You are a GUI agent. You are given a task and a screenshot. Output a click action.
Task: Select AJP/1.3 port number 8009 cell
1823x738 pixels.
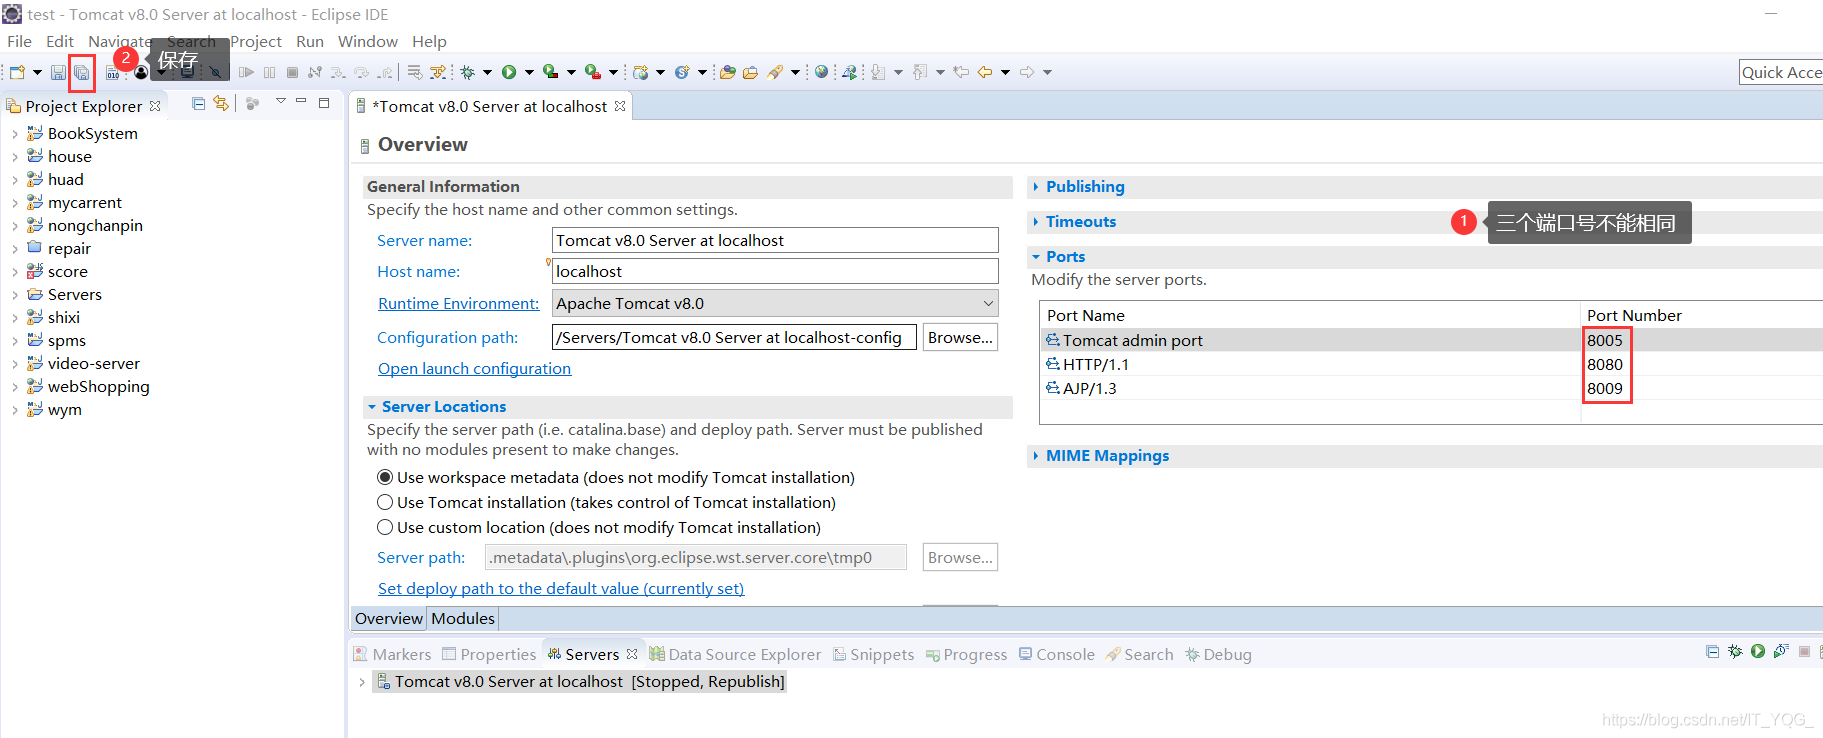[x=1605, y=388]
